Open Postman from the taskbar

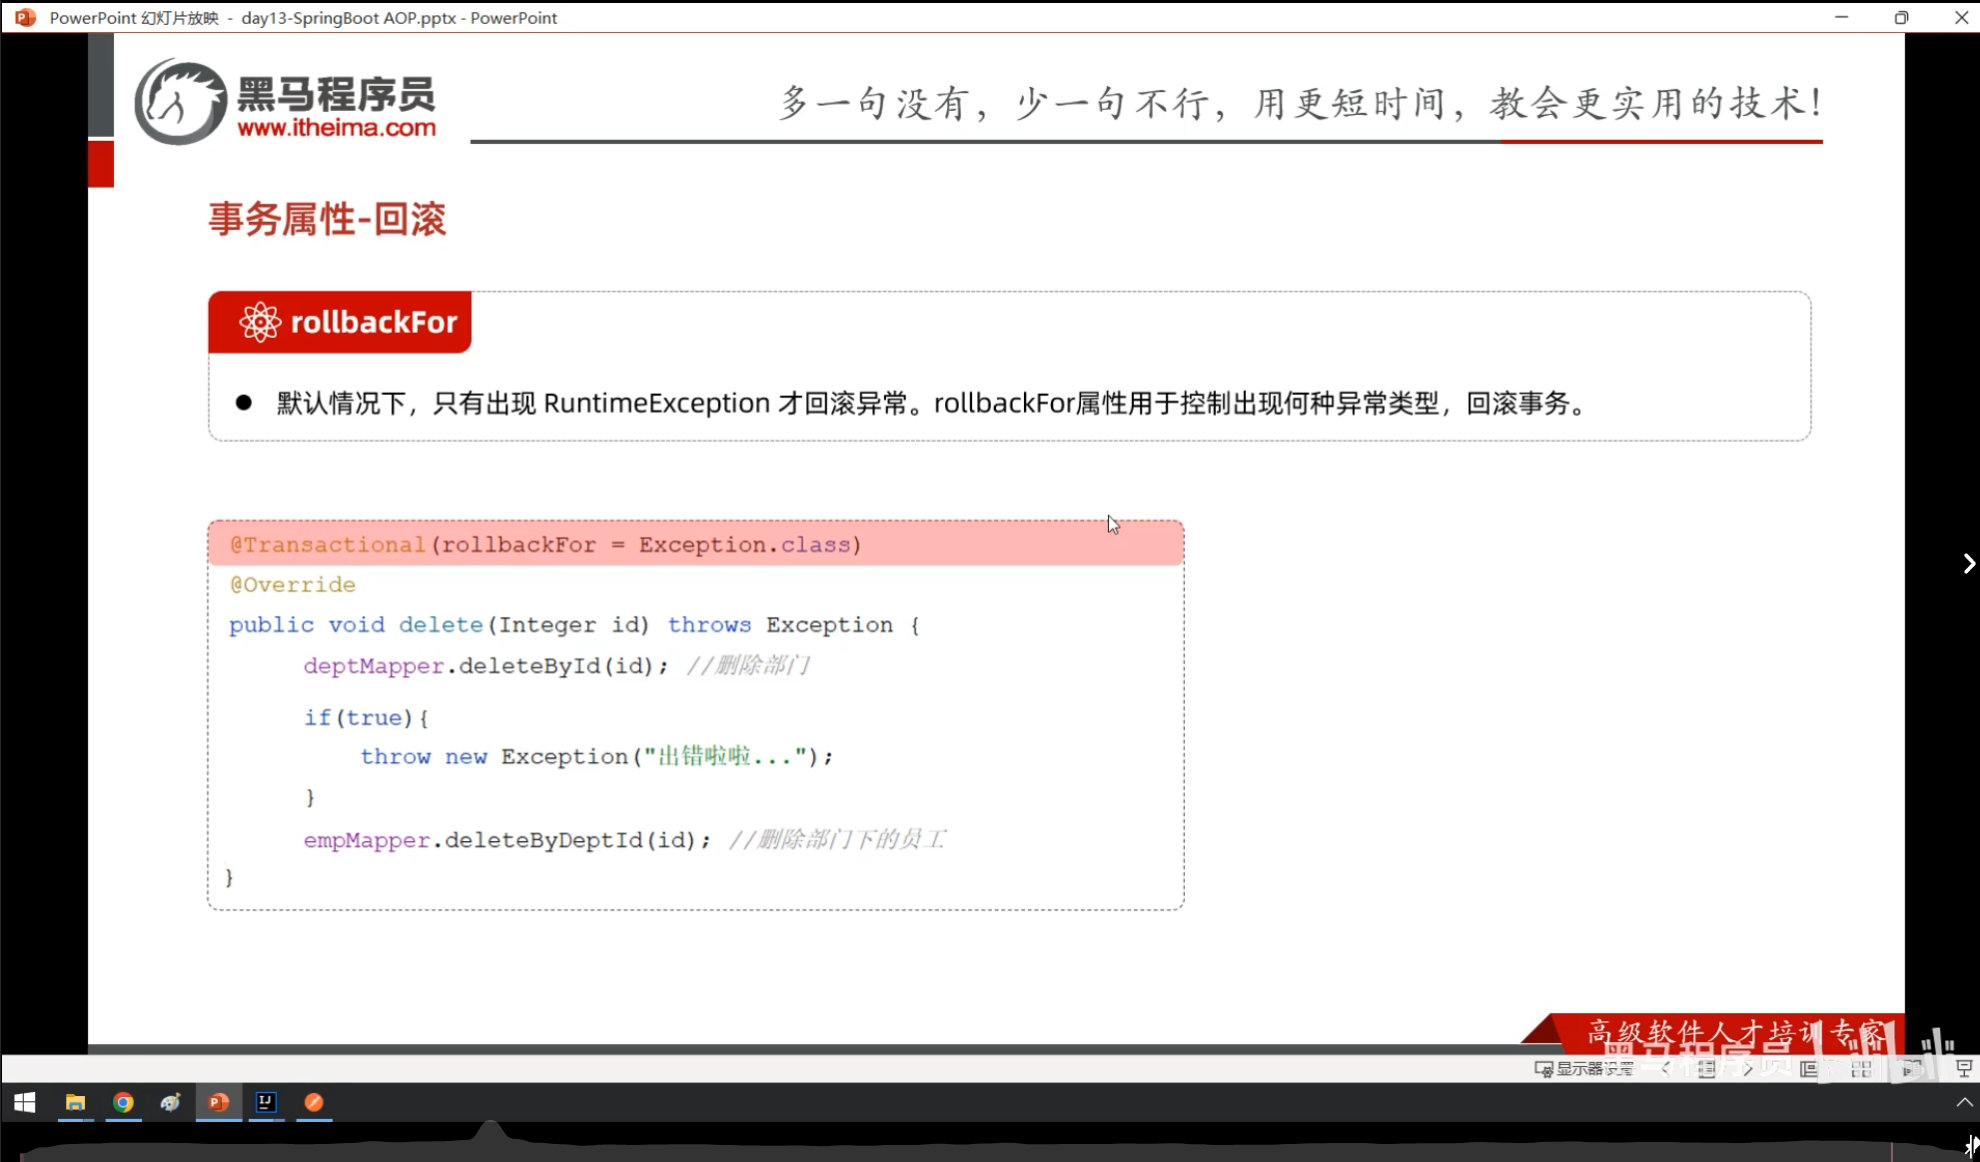point(314,1102)
